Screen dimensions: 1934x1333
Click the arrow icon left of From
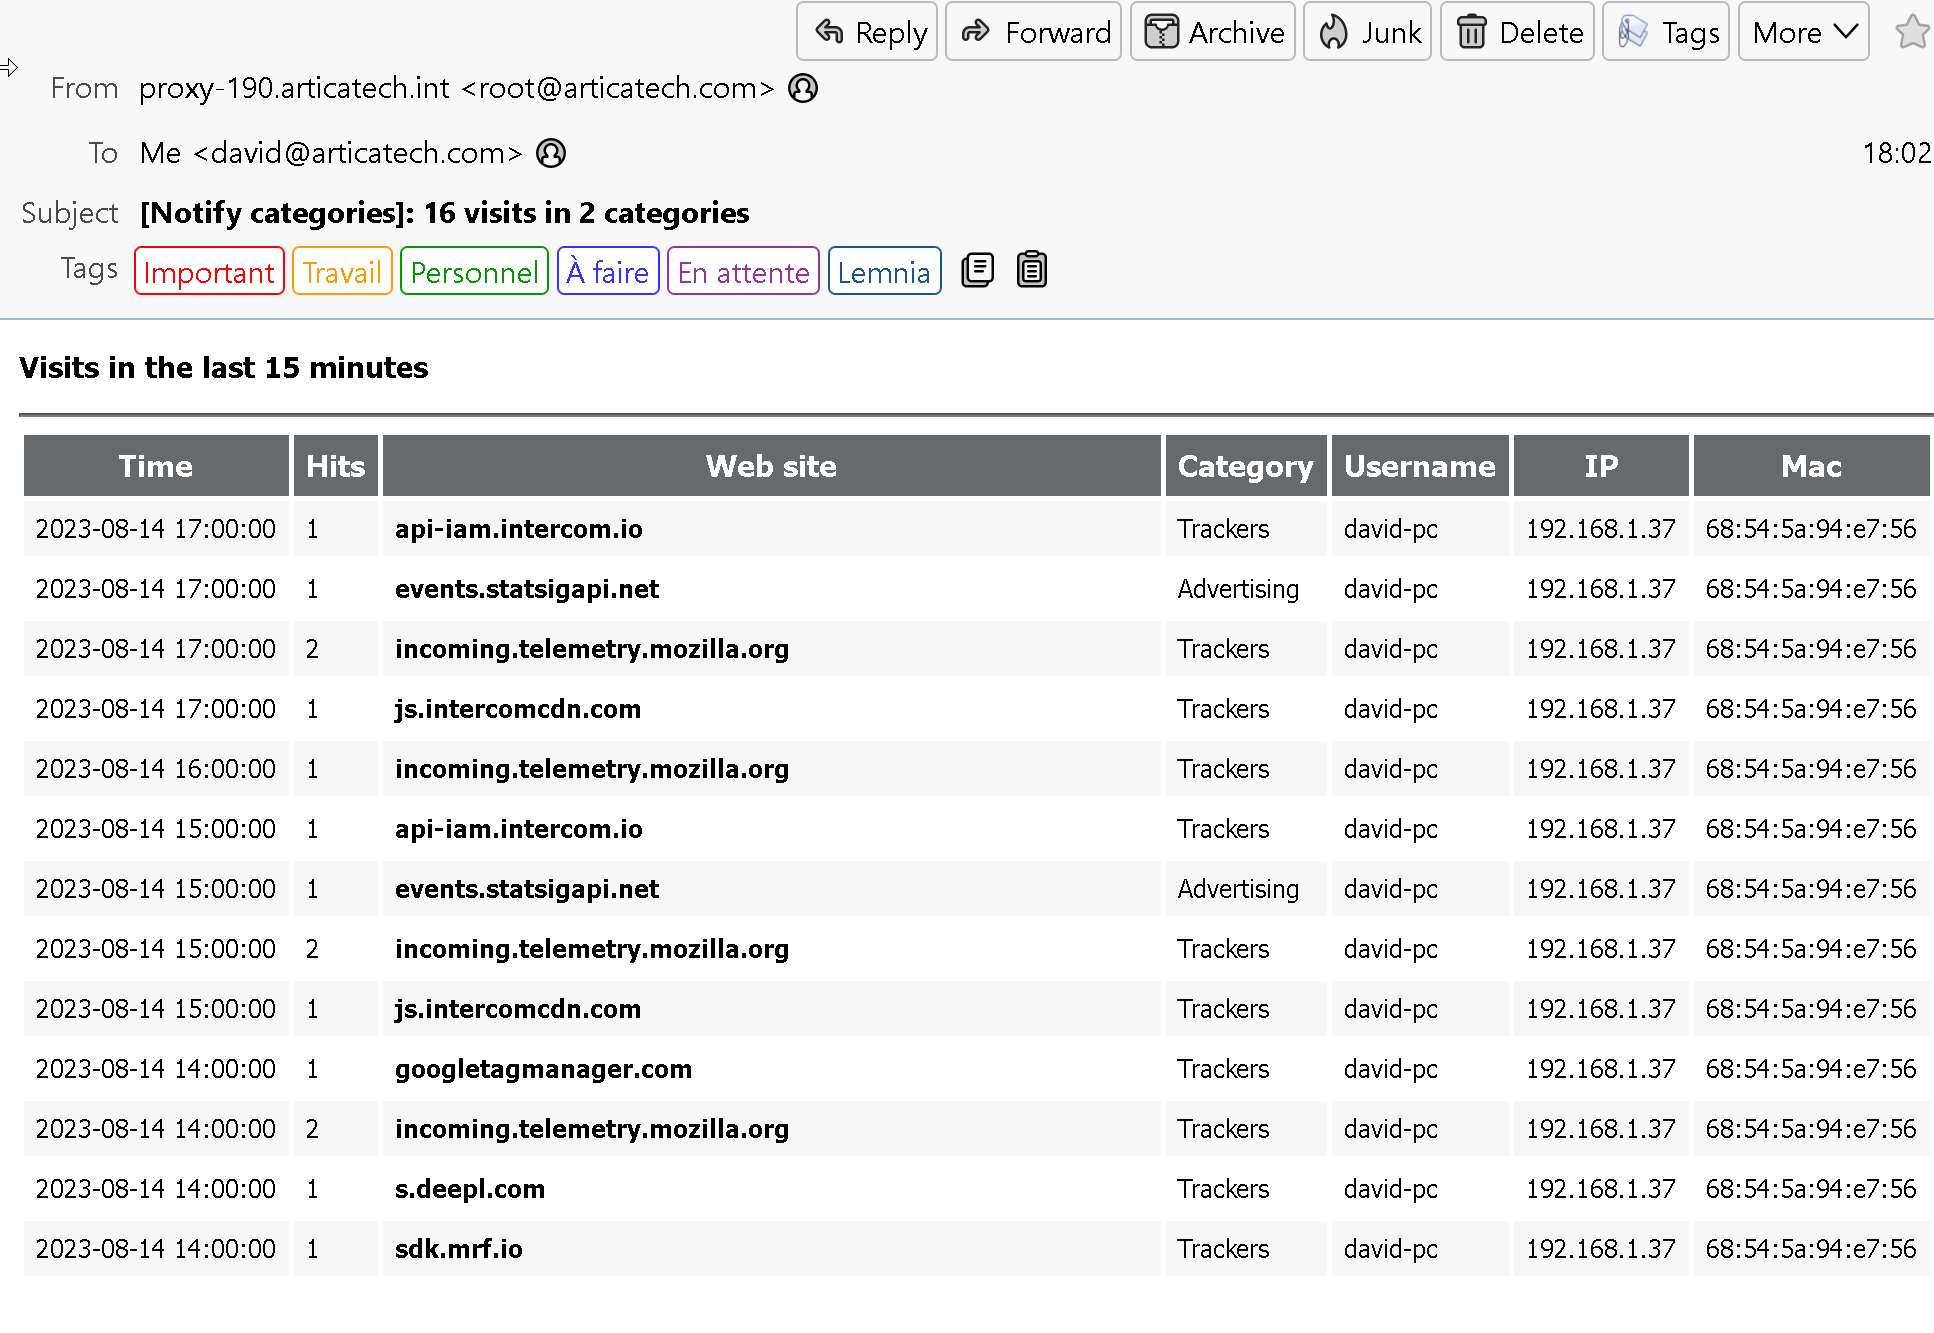pyautogui.click(x=10, y=68)
